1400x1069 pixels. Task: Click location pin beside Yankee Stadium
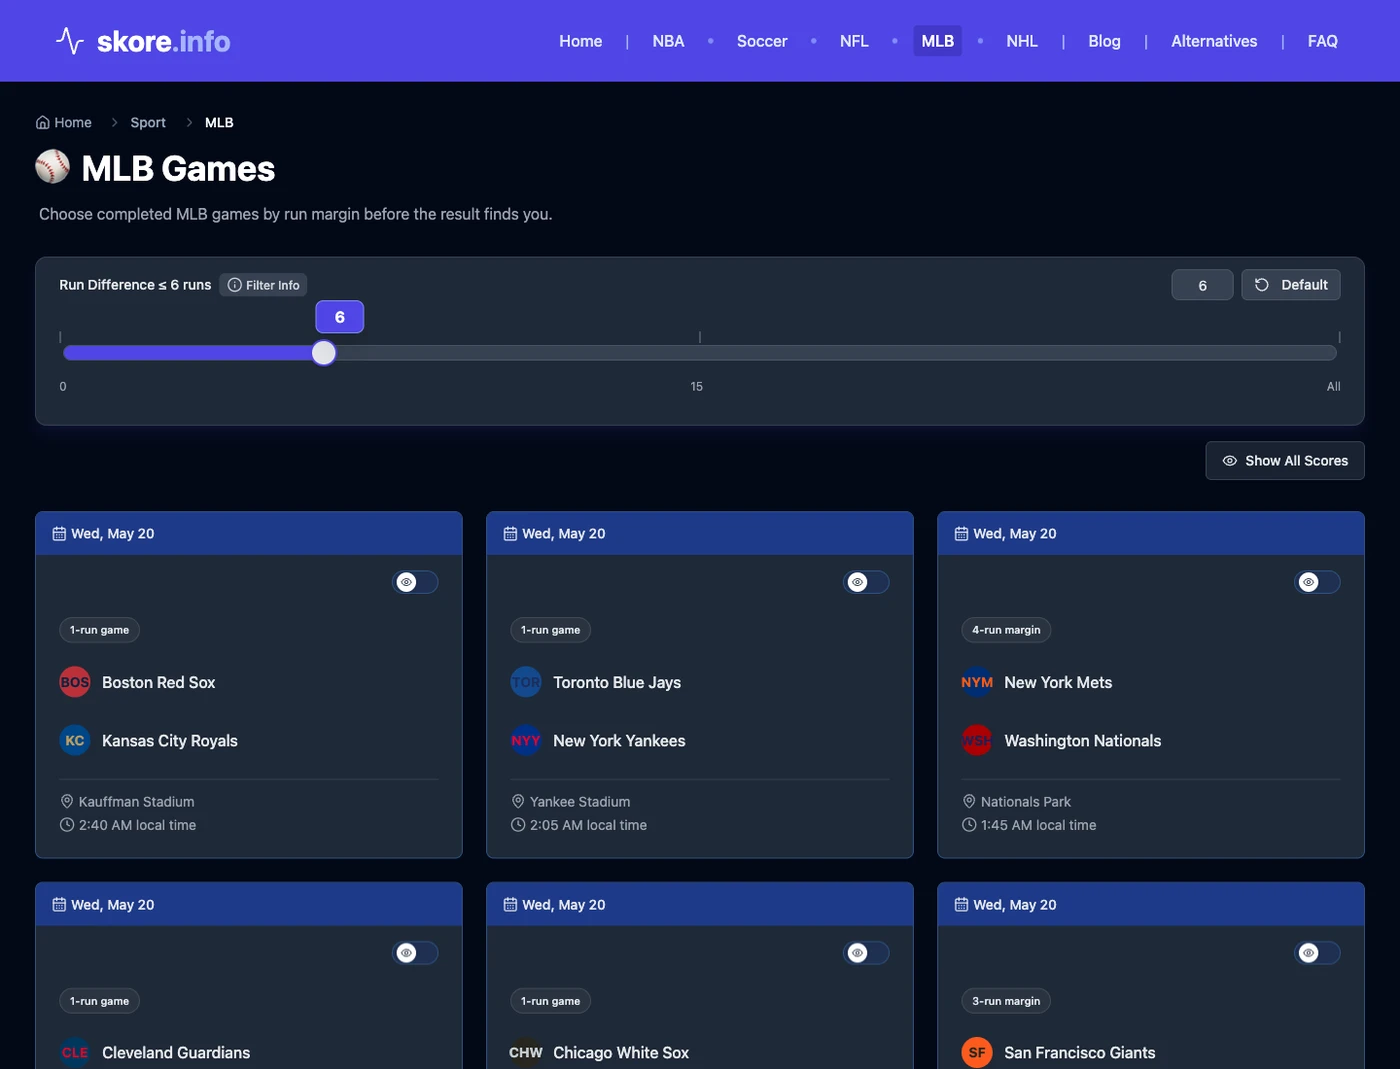pyautogui.click(x=518, y=802)
